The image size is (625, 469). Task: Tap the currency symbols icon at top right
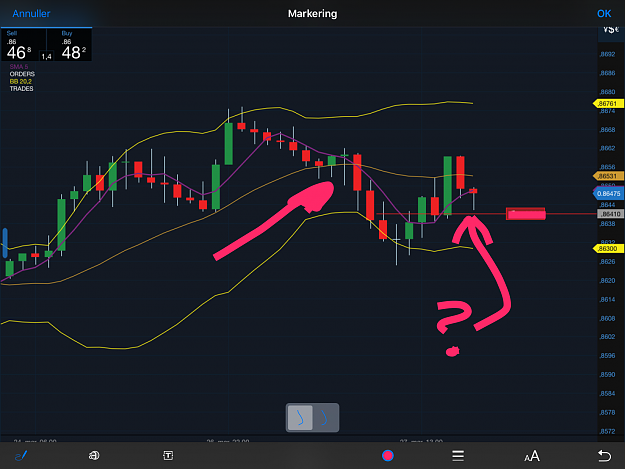pyautogui.click(x=611, y=29)
